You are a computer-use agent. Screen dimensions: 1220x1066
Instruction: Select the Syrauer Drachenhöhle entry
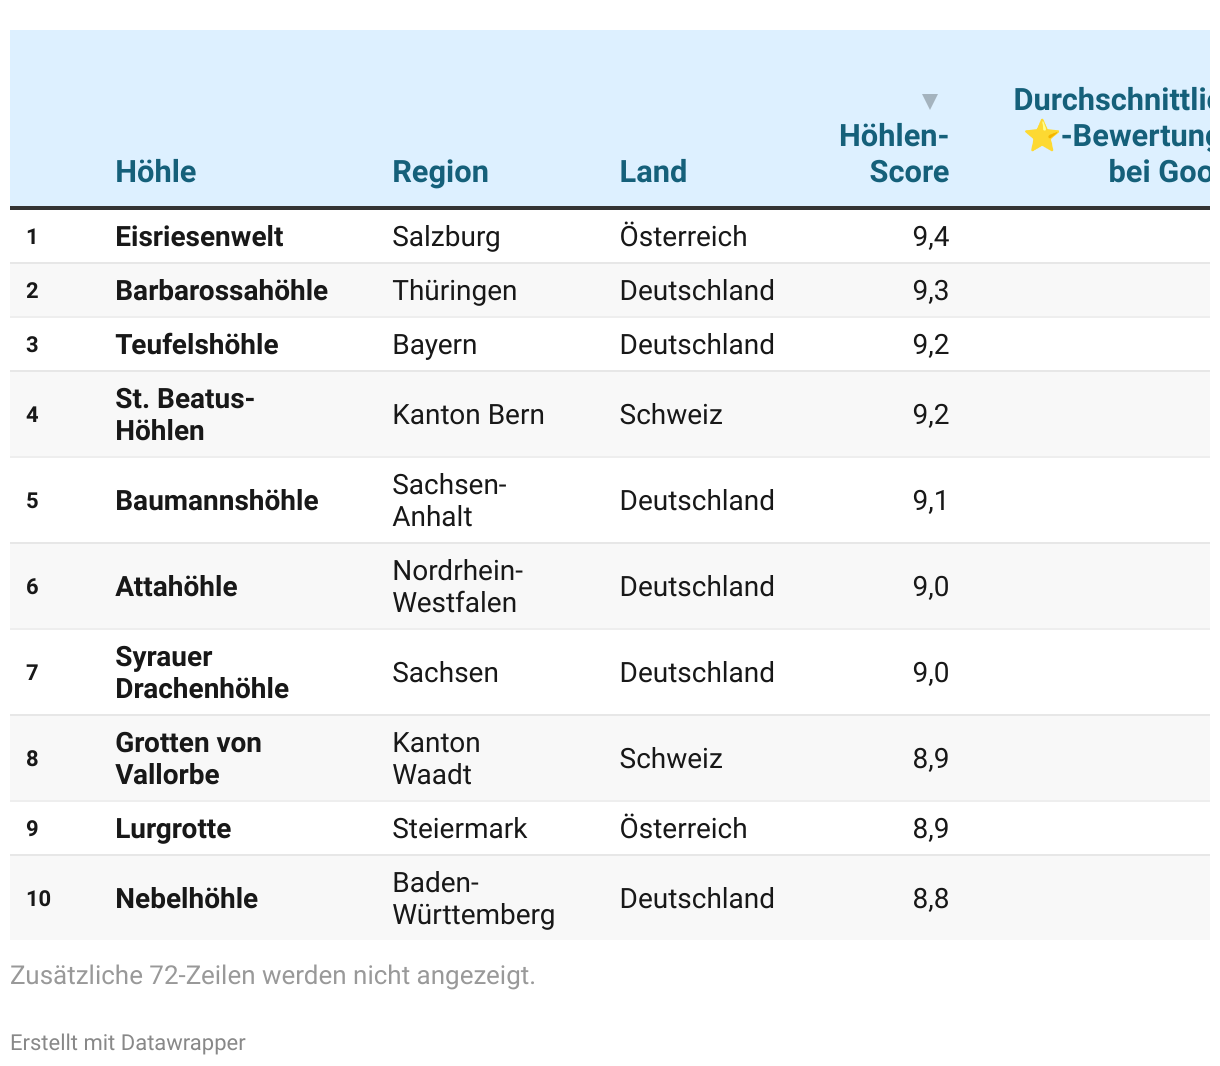202,673
